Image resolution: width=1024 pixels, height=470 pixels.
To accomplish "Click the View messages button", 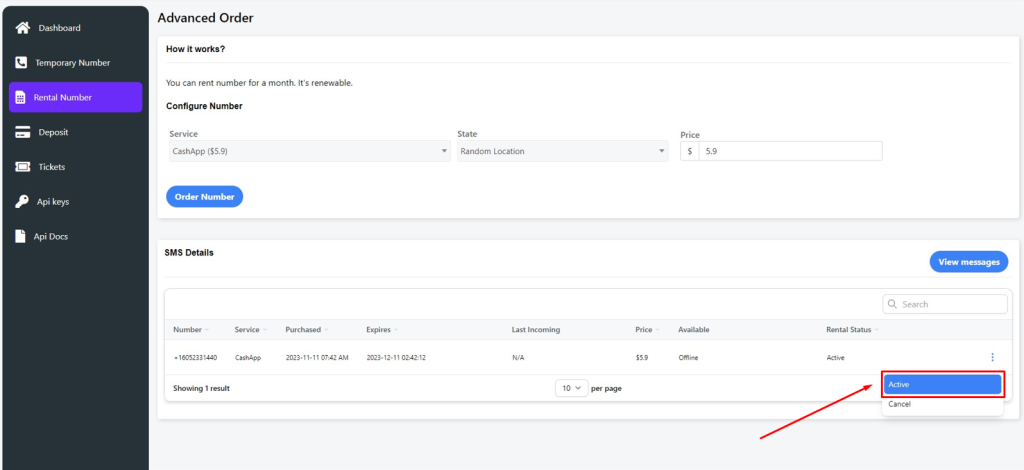I will point(968,262).
